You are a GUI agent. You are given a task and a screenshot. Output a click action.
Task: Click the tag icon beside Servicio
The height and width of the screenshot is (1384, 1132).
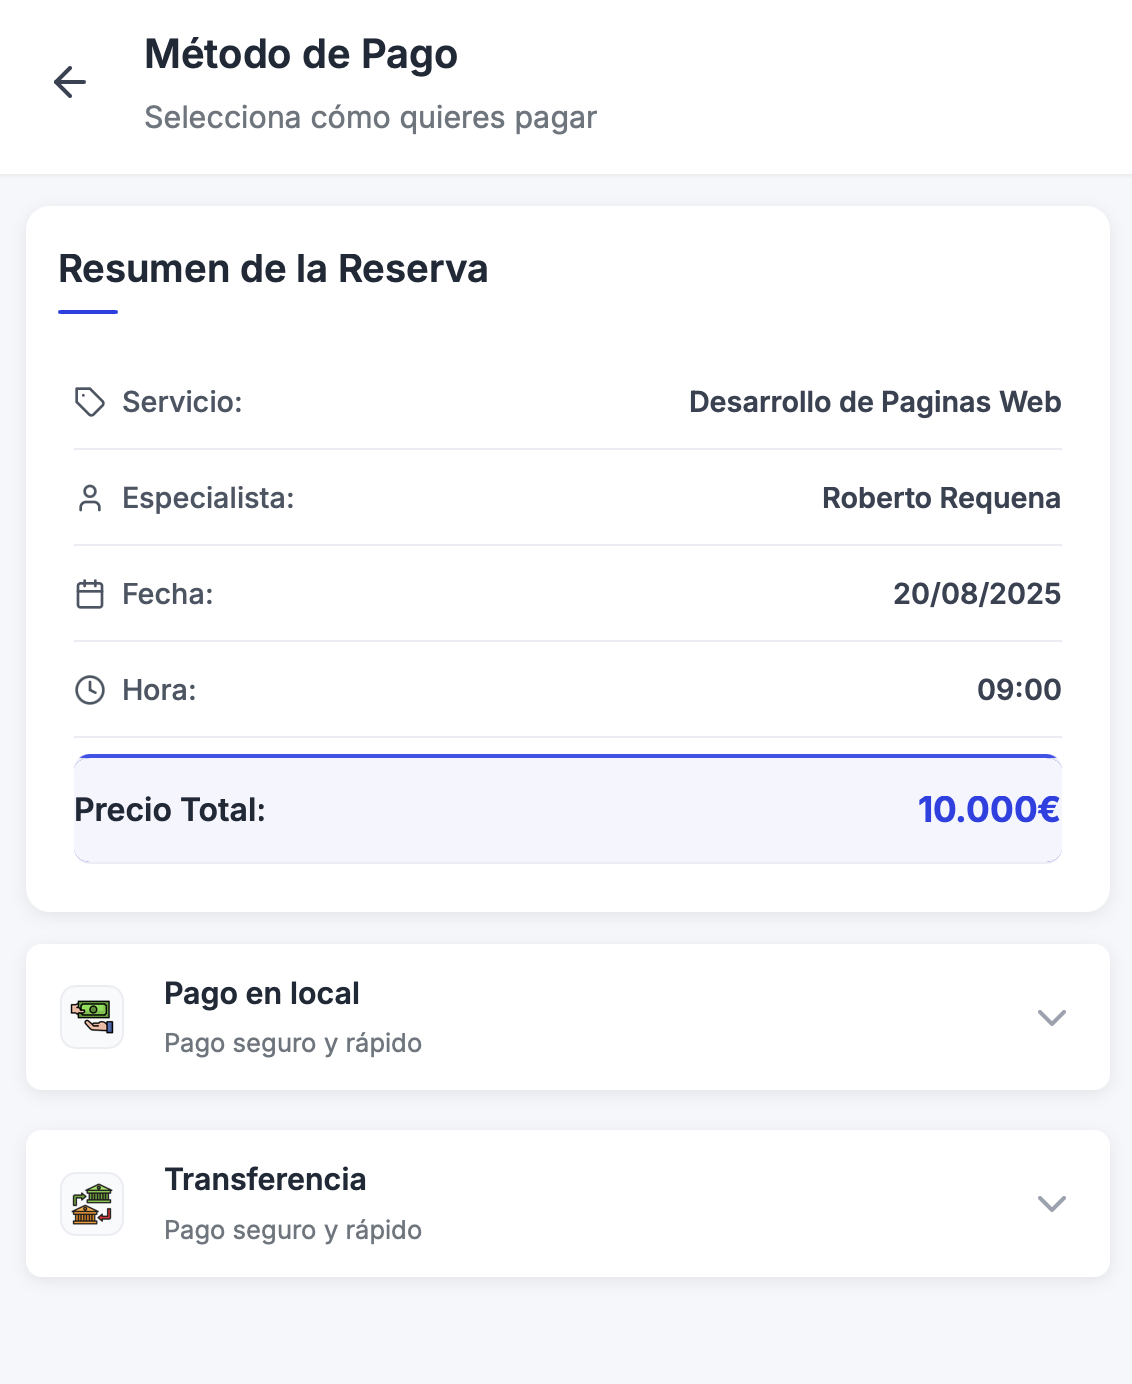90,402
